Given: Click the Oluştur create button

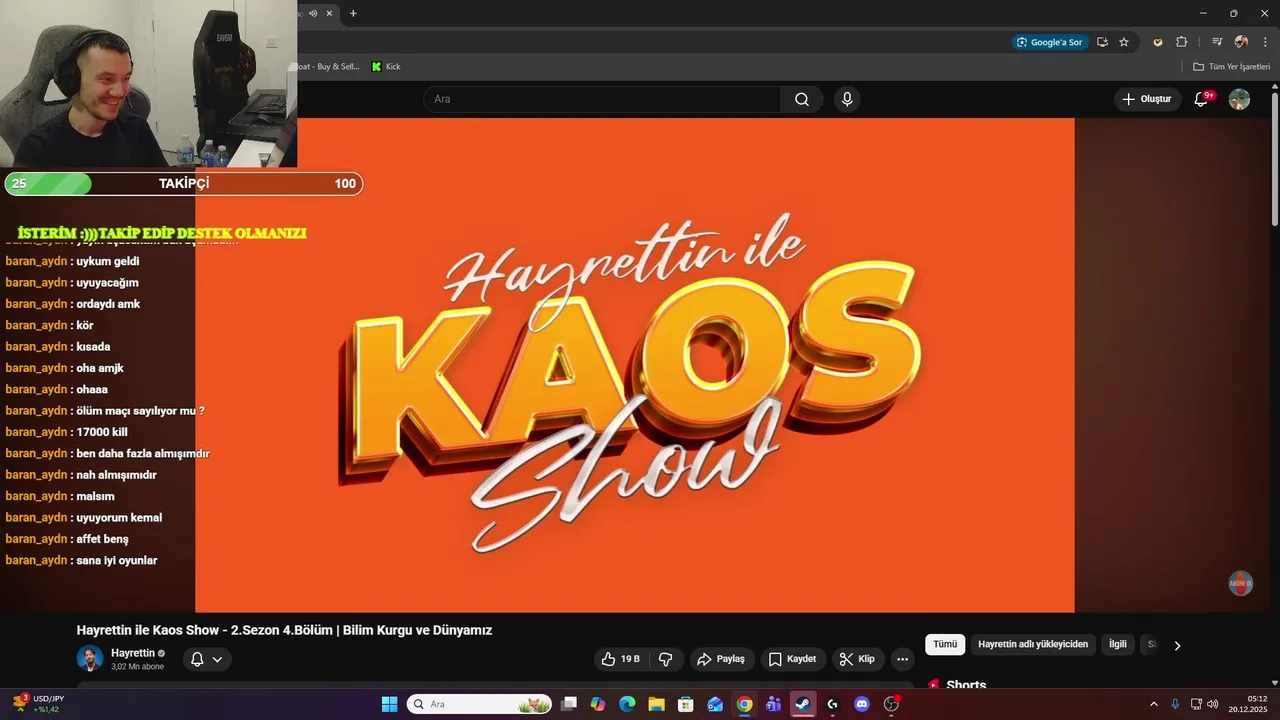Looking at the screenshot, I should (x=1147, y=99).
